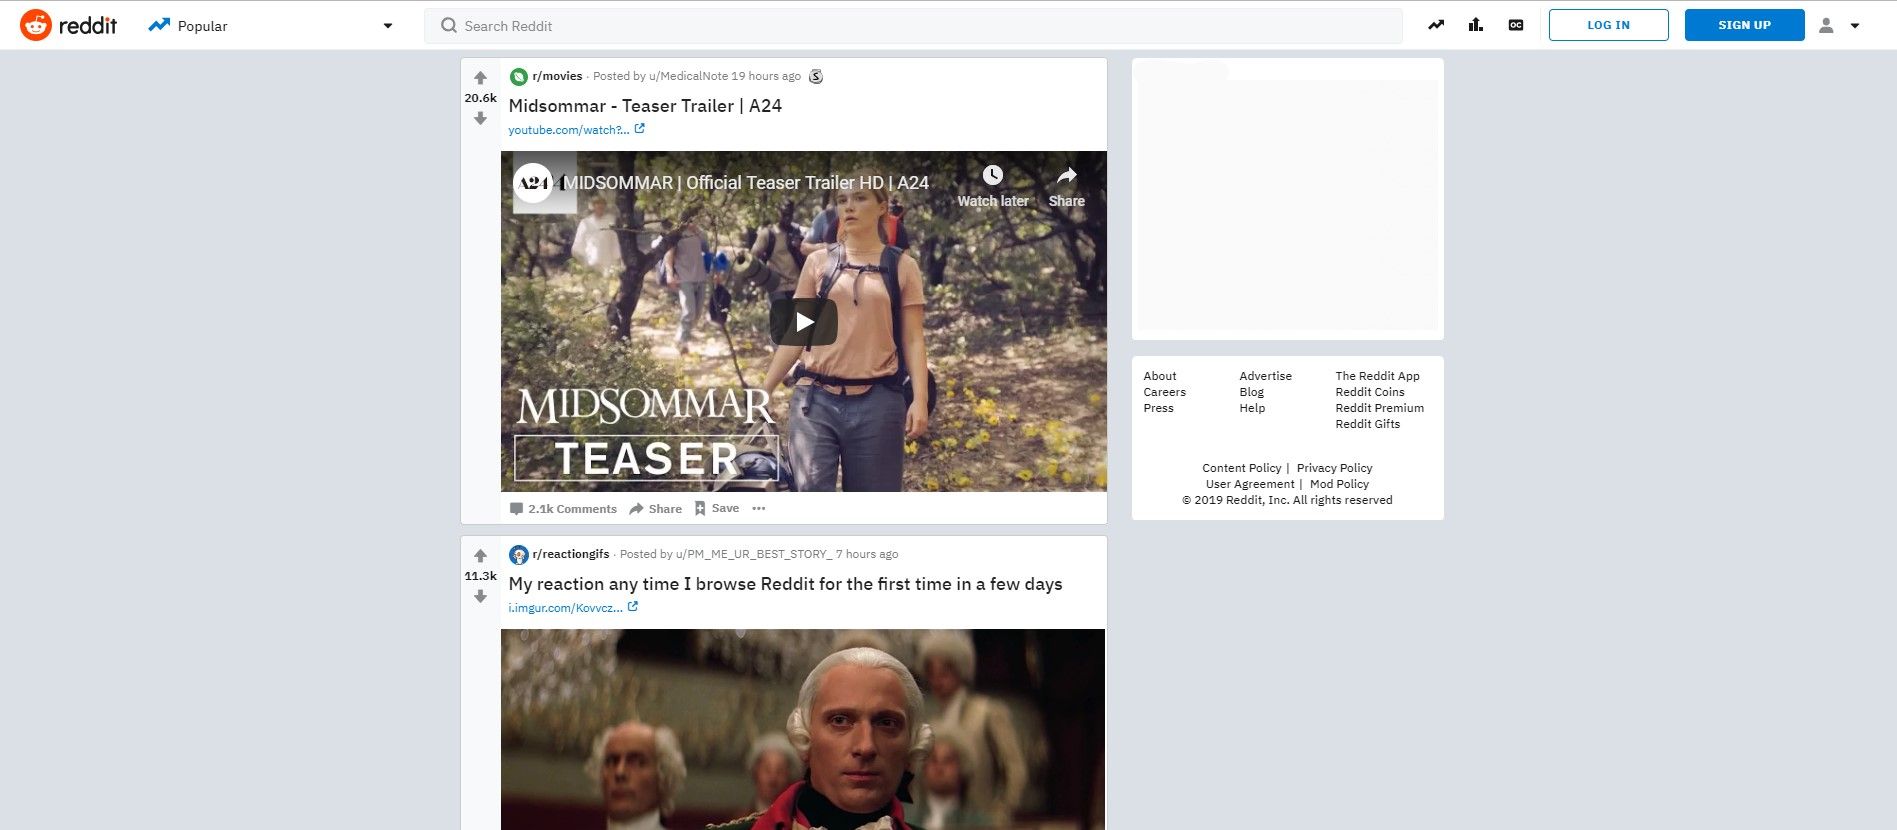
Task: Open the r/reactiongifs subreddit link
Action: coord(571,554)
